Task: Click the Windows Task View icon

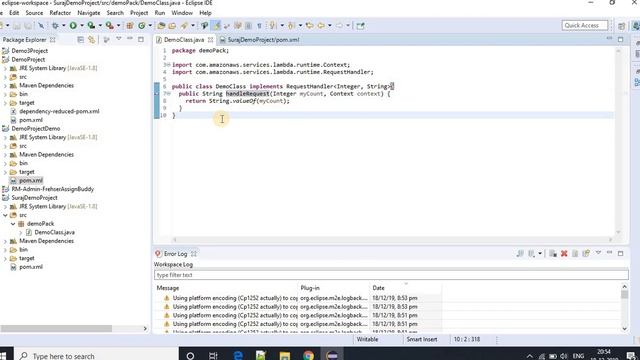Action: [213, 356]
